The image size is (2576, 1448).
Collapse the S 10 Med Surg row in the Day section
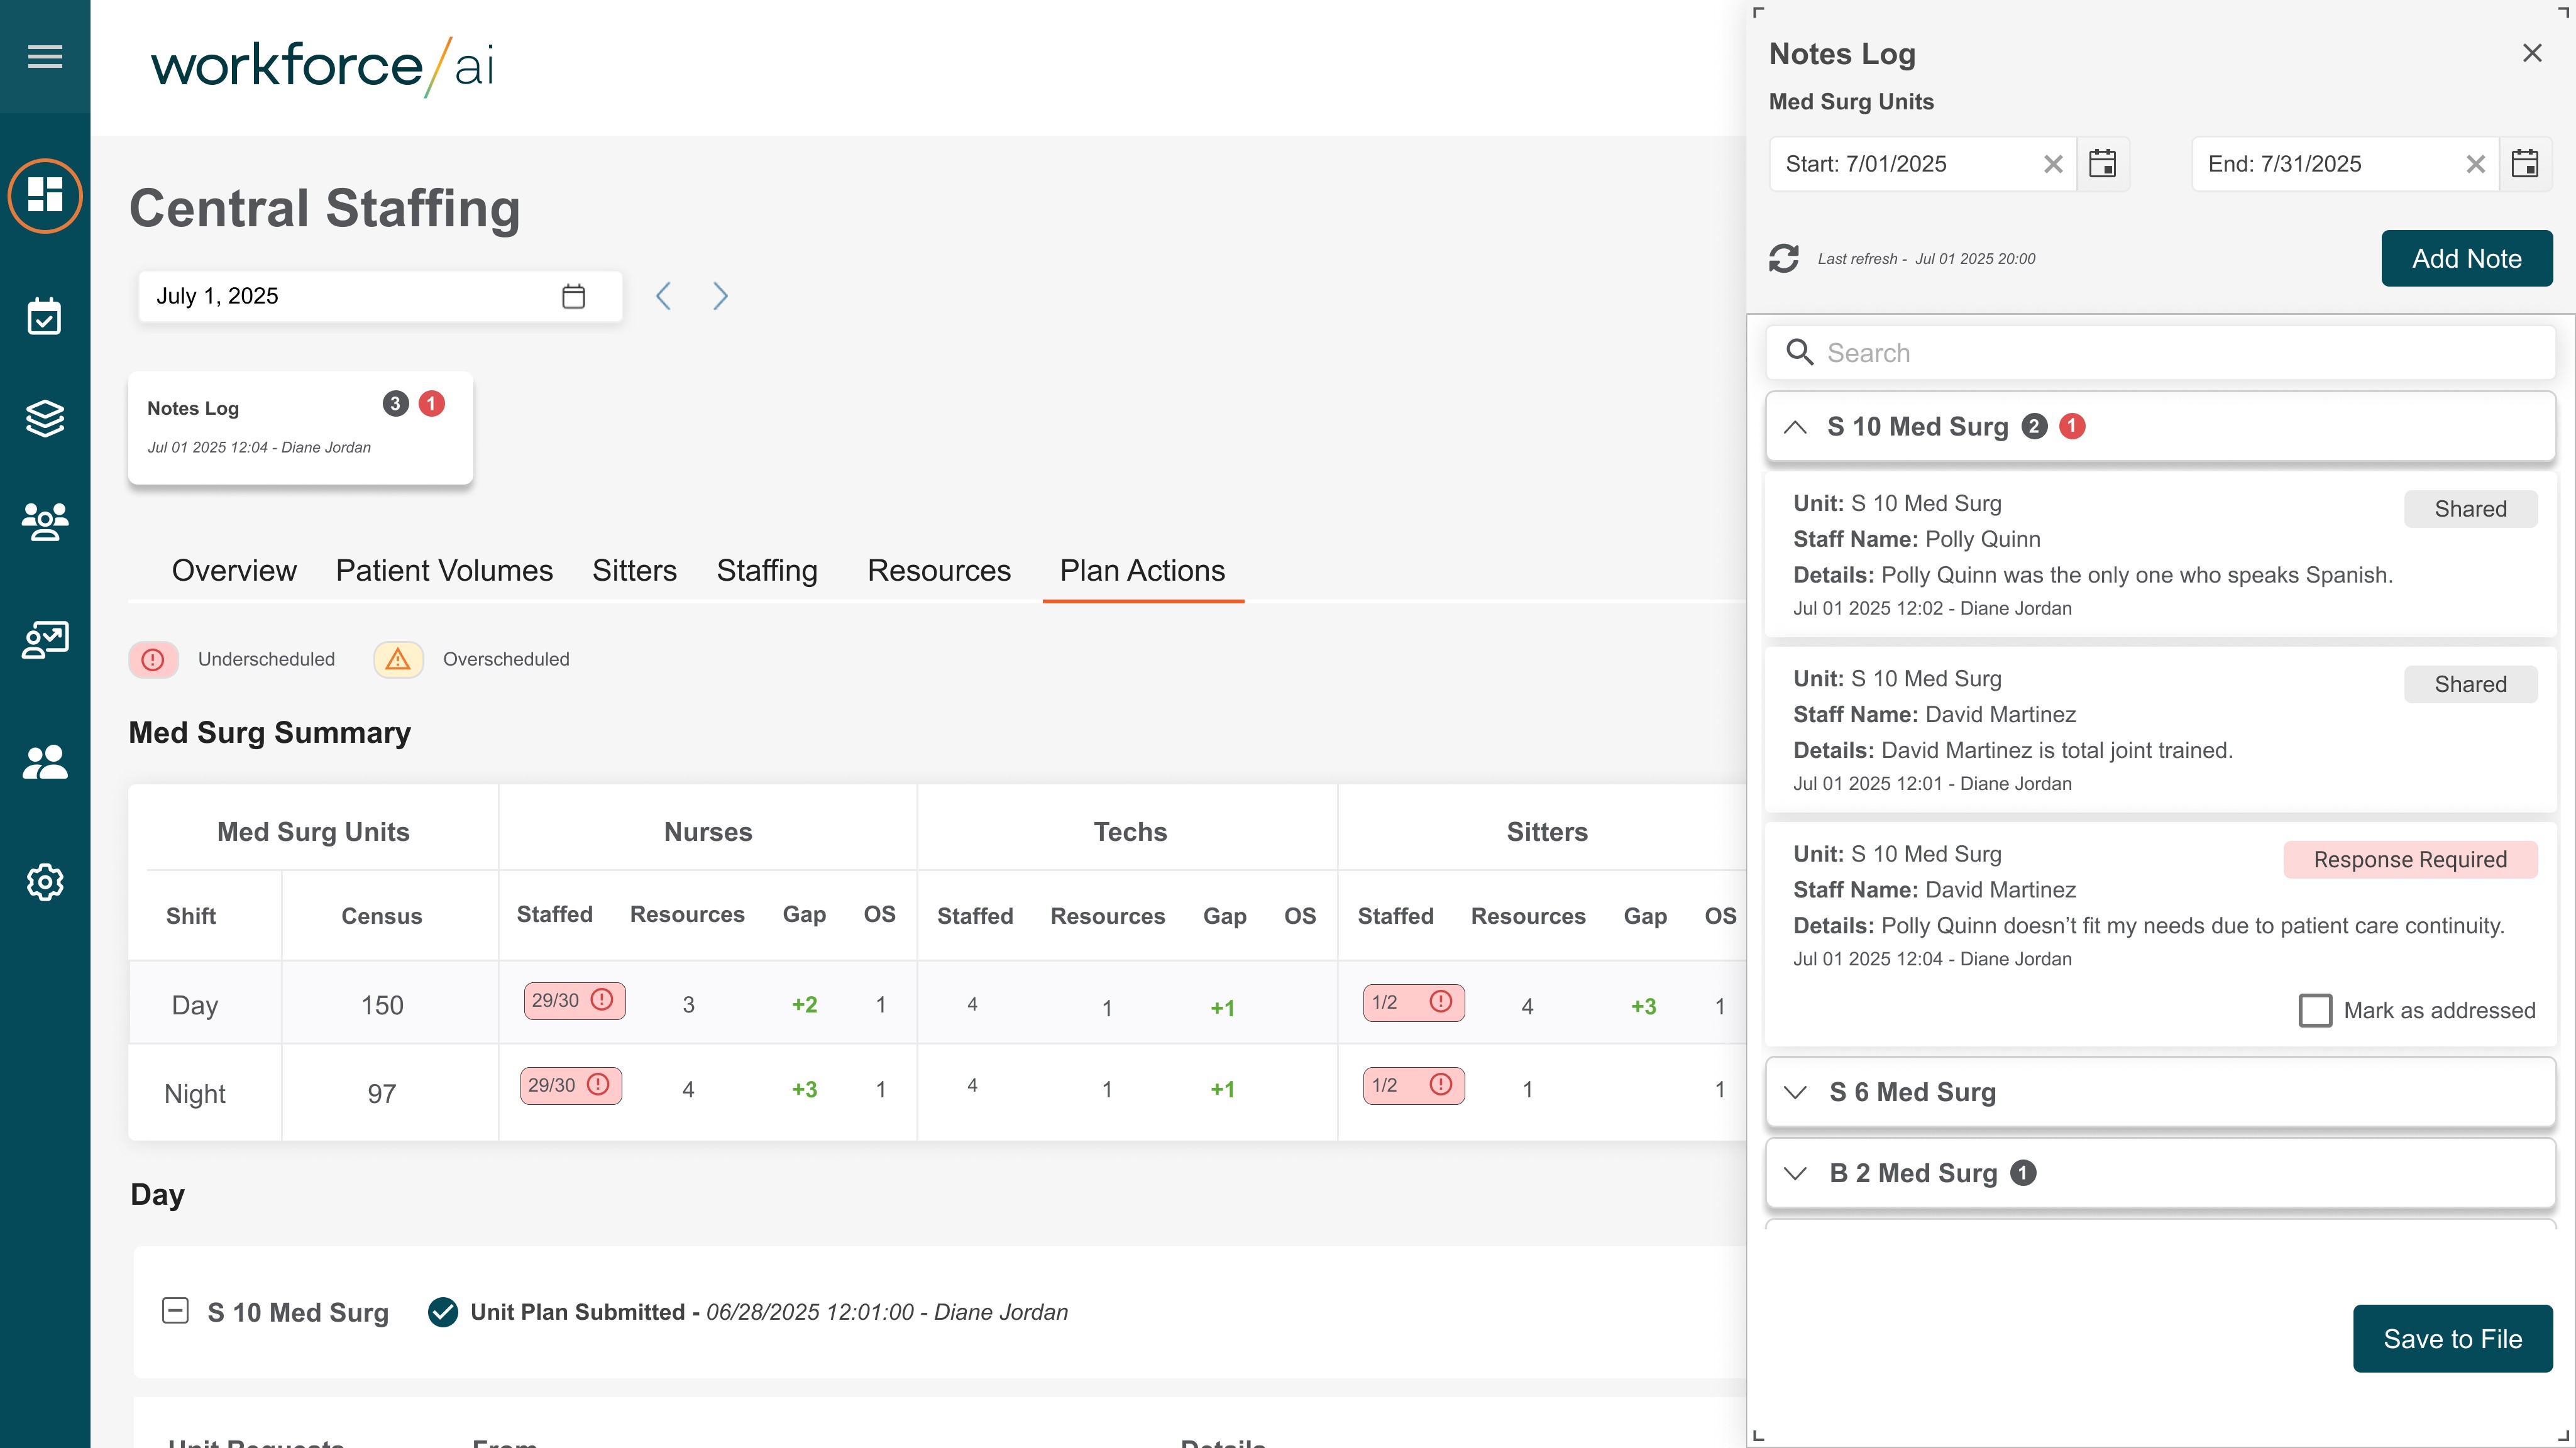175,1311
